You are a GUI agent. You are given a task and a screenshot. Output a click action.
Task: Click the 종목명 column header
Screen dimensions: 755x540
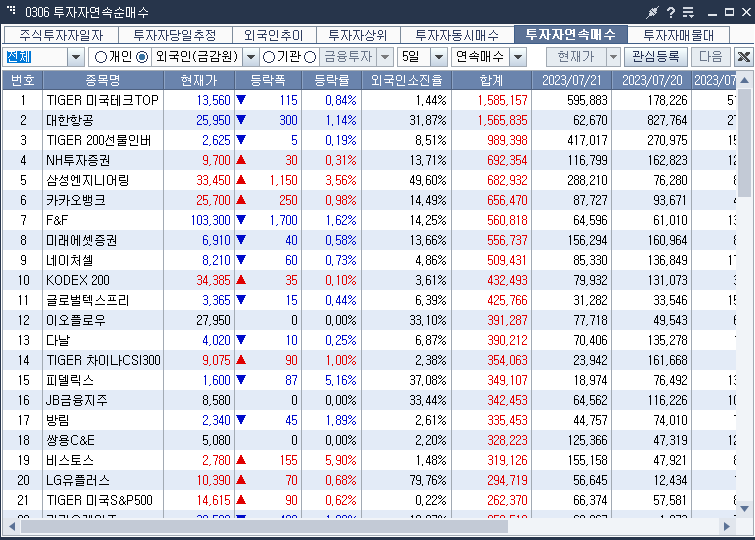click(103, 80)
